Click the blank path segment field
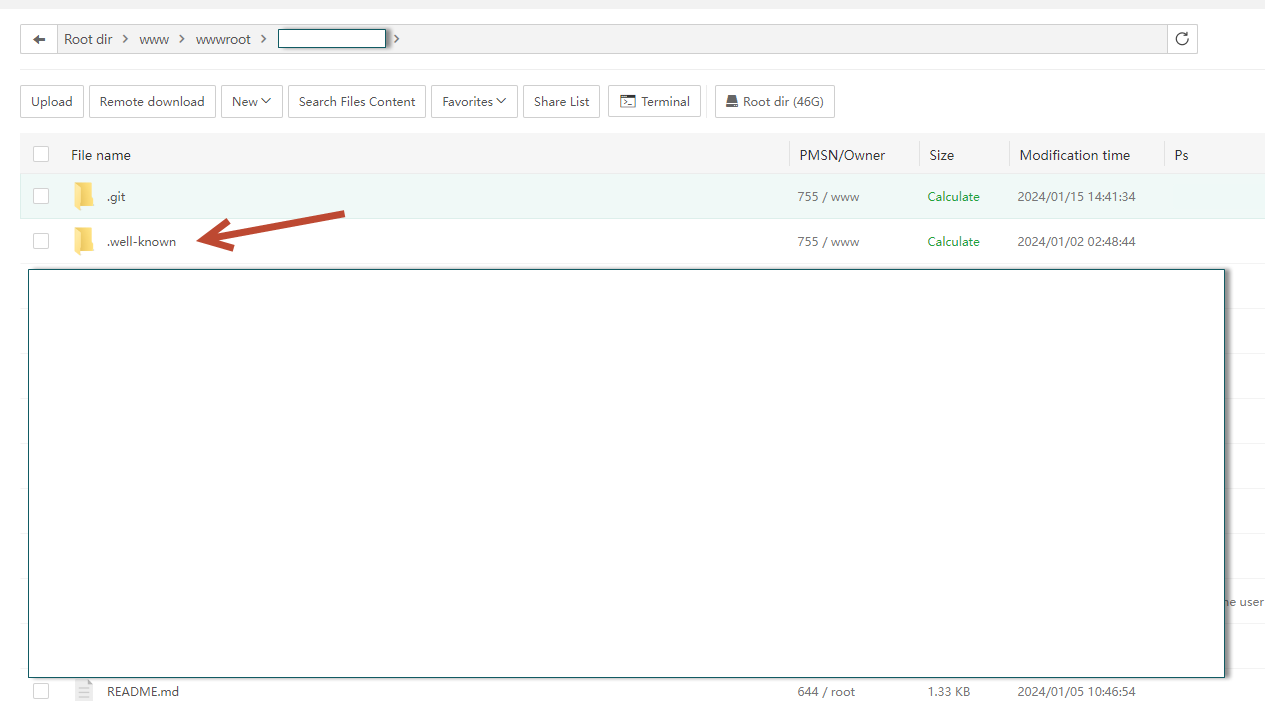The image size is (1265, 701). [332, 39]
